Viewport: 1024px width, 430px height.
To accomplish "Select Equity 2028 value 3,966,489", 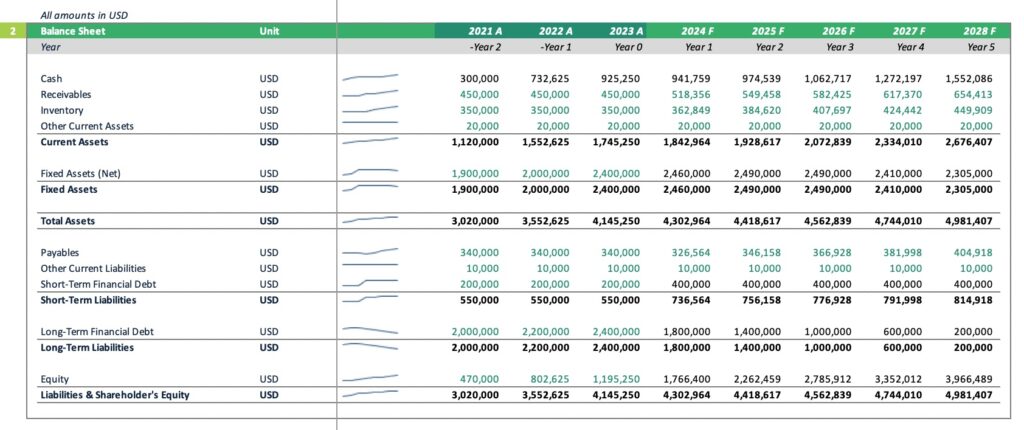I will click(969, 379).
